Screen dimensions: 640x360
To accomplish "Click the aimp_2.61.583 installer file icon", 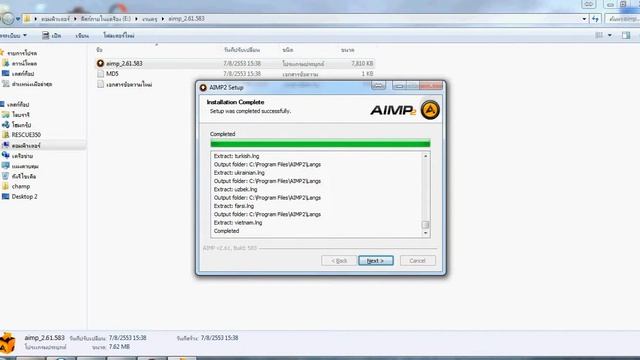I will click(100, 63).
